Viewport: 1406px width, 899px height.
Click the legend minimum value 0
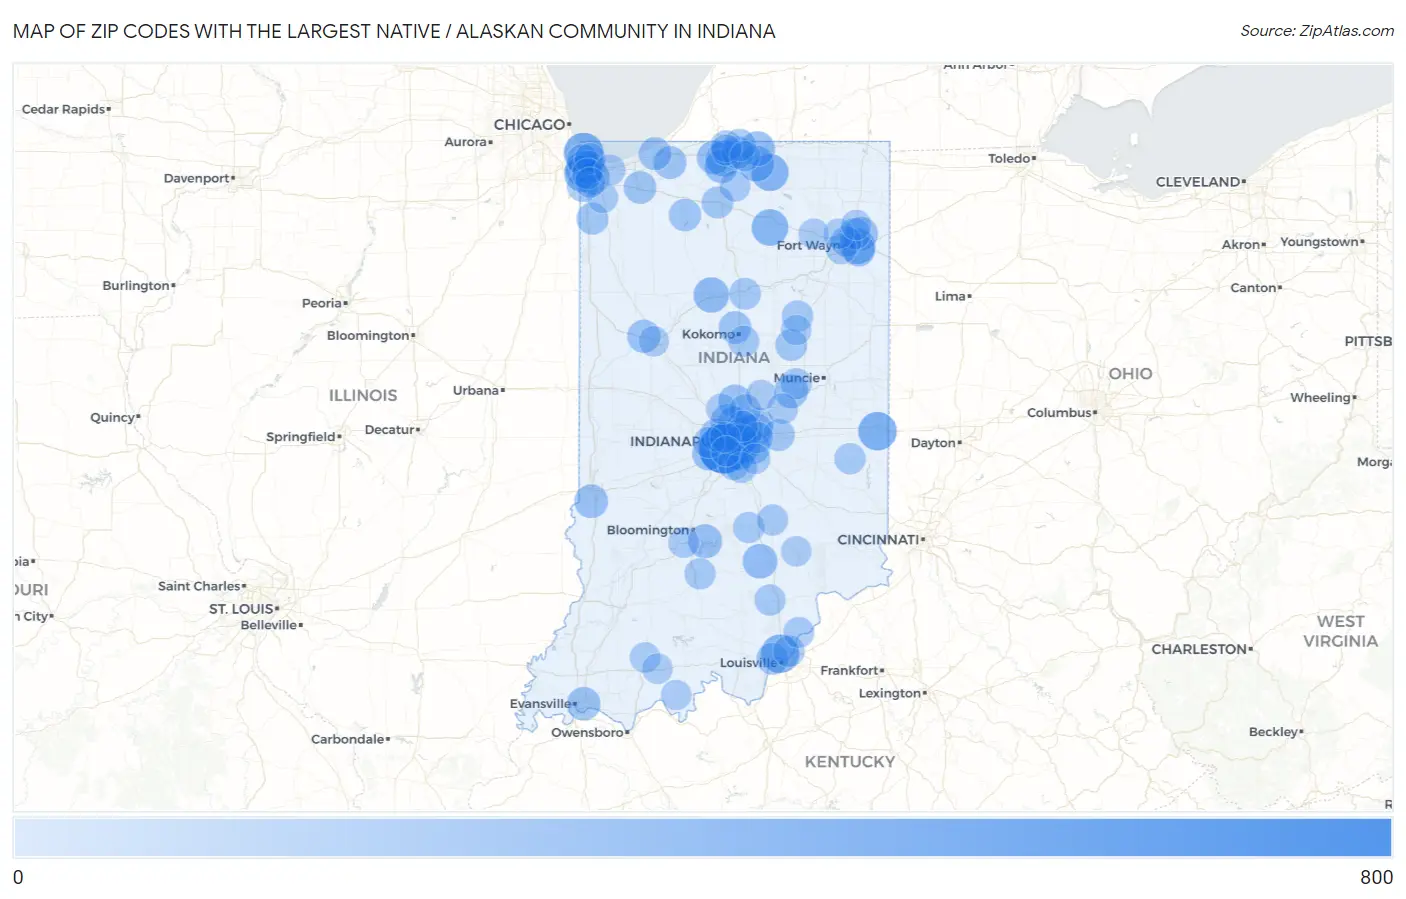click(18, 877)
